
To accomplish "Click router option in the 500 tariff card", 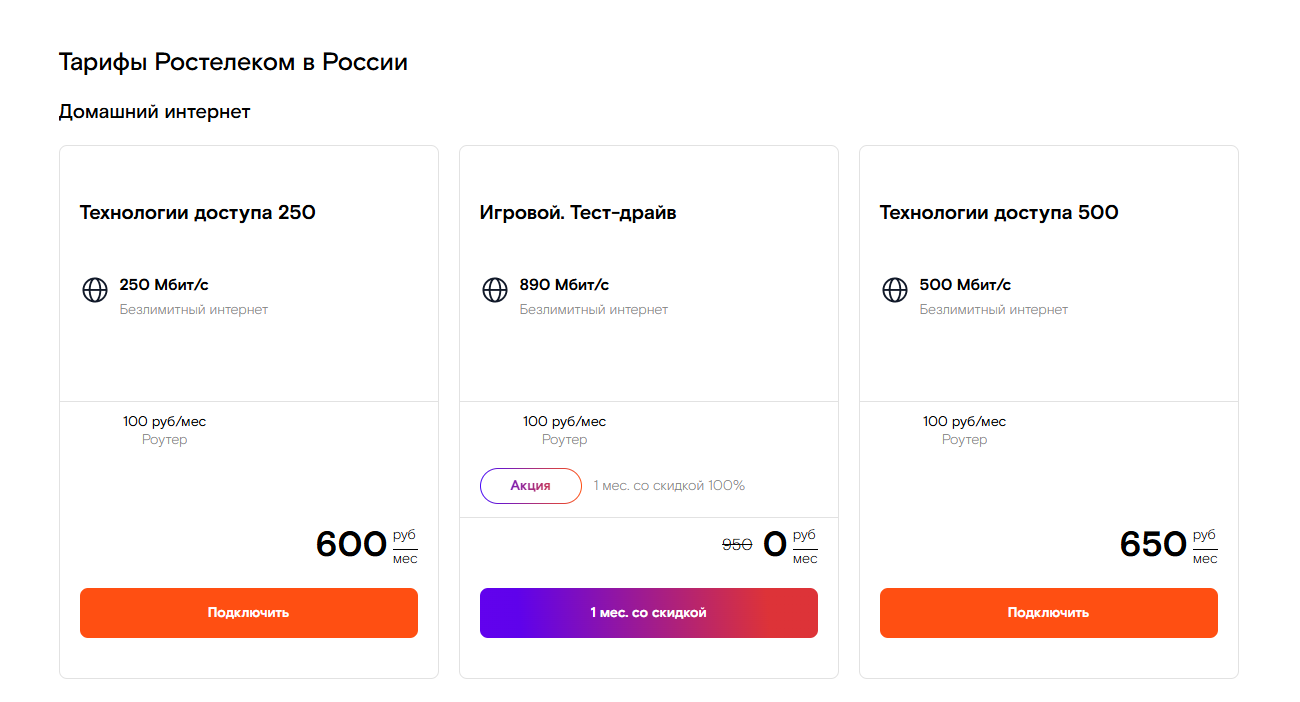I will point(964,430).
